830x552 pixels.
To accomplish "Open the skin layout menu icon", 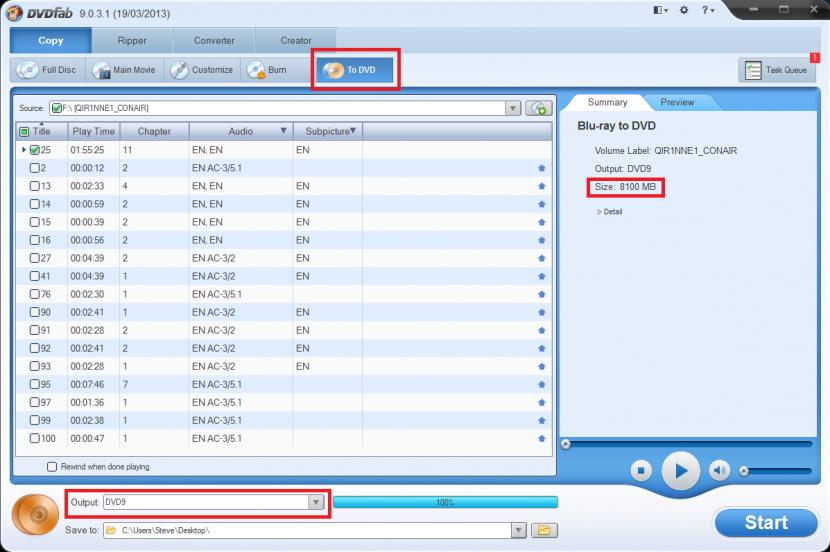I will click(x=660, y=10).
